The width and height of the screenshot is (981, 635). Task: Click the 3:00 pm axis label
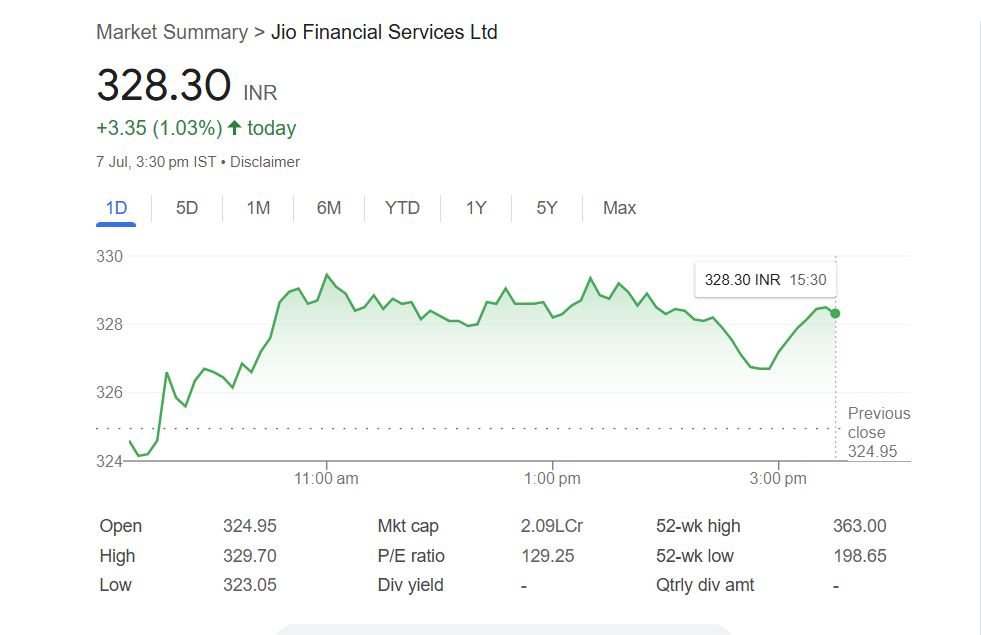778,479
